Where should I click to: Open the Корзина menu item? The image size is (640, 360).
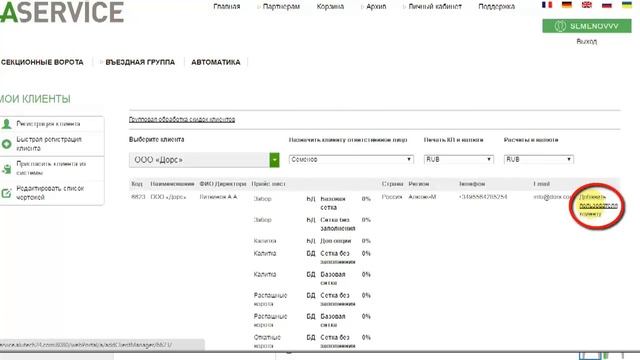pos(330,7)
